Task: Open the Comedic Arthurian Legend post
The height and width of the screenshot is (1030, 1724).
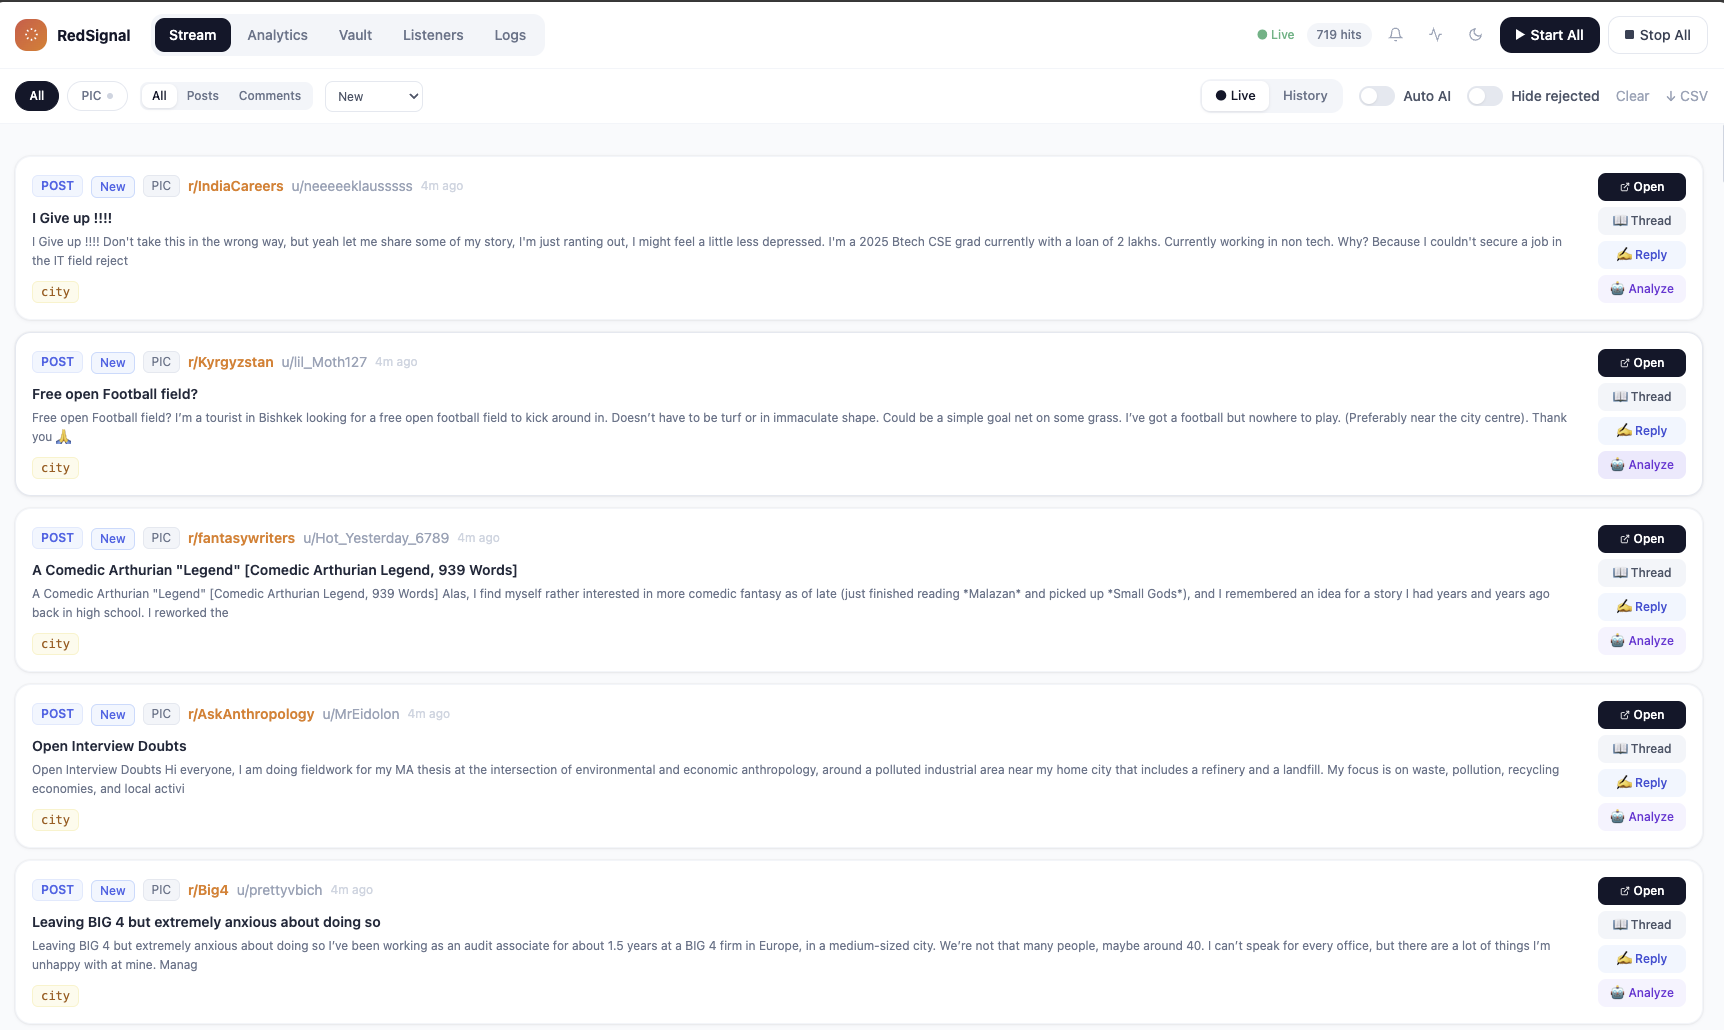Action: click(x=1642, y=539)
